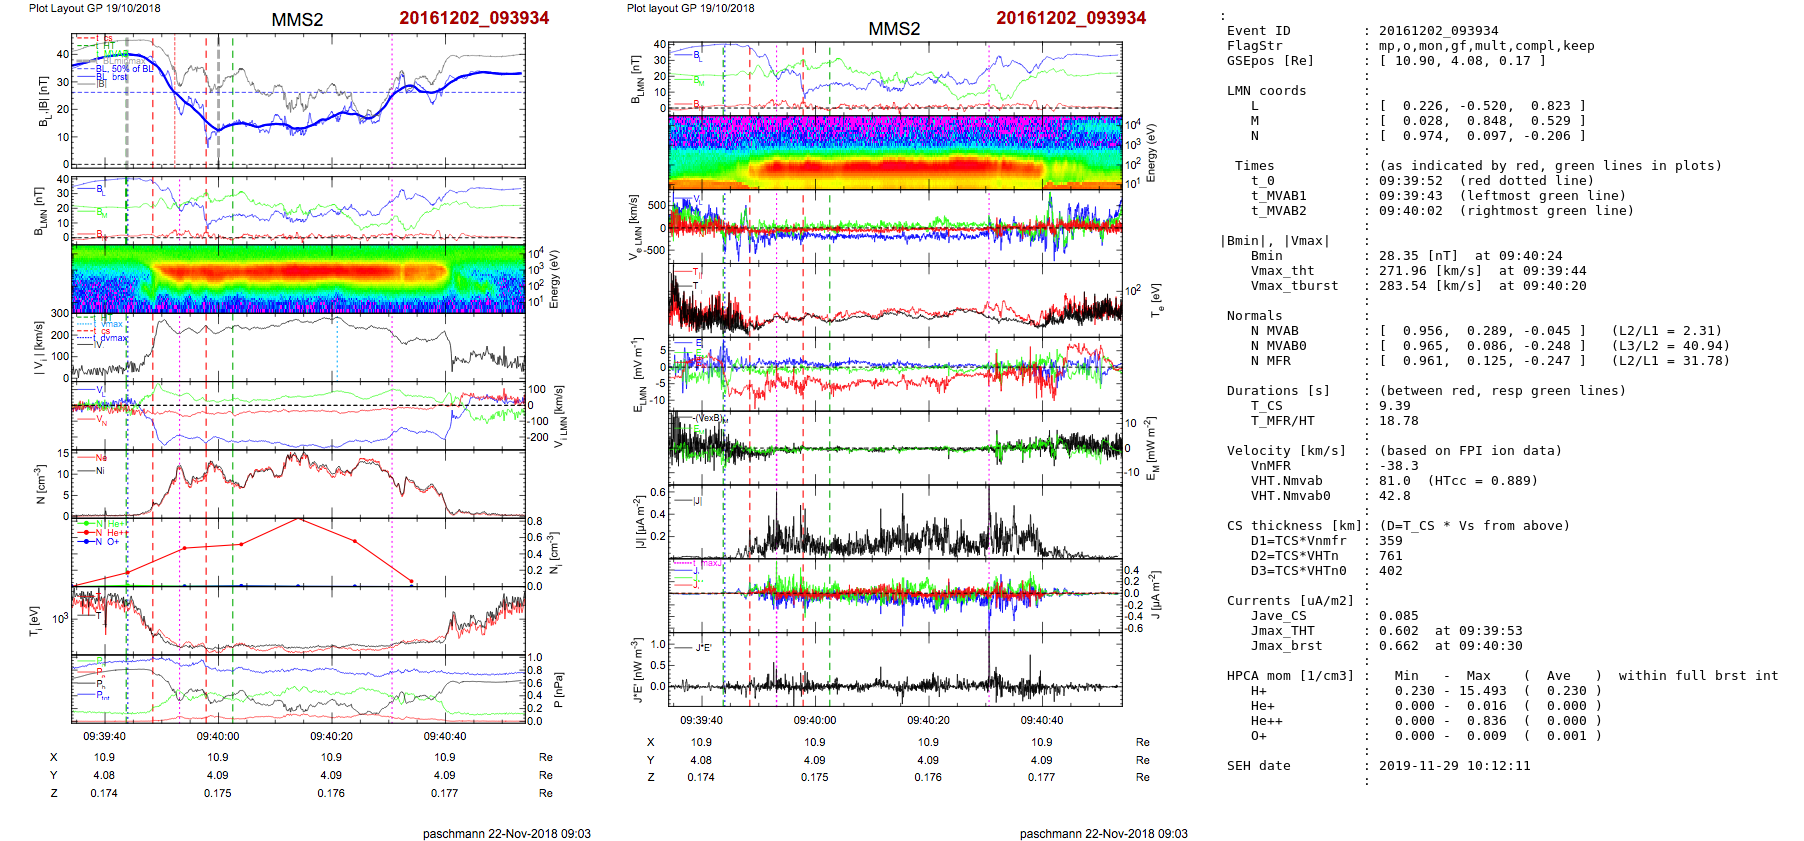Select the Bmin value "28.35 [nT]"
Viewport: 1804px width, 841px height.
click(1419, 256)
